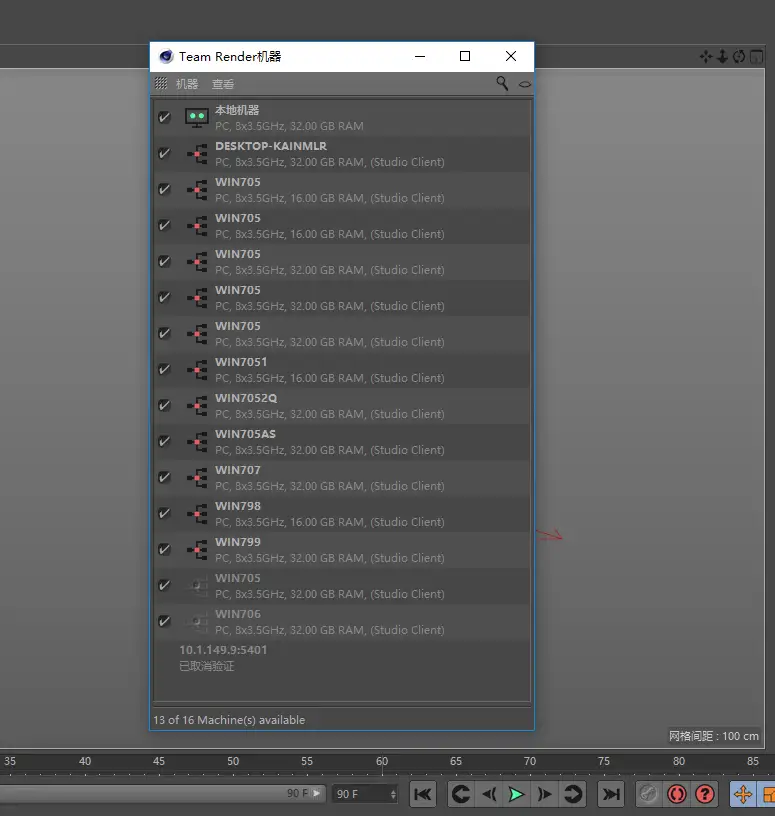Click the preview range slider showing 90 F
This screenshot has height=816, width=775.
tap(161, 794)
